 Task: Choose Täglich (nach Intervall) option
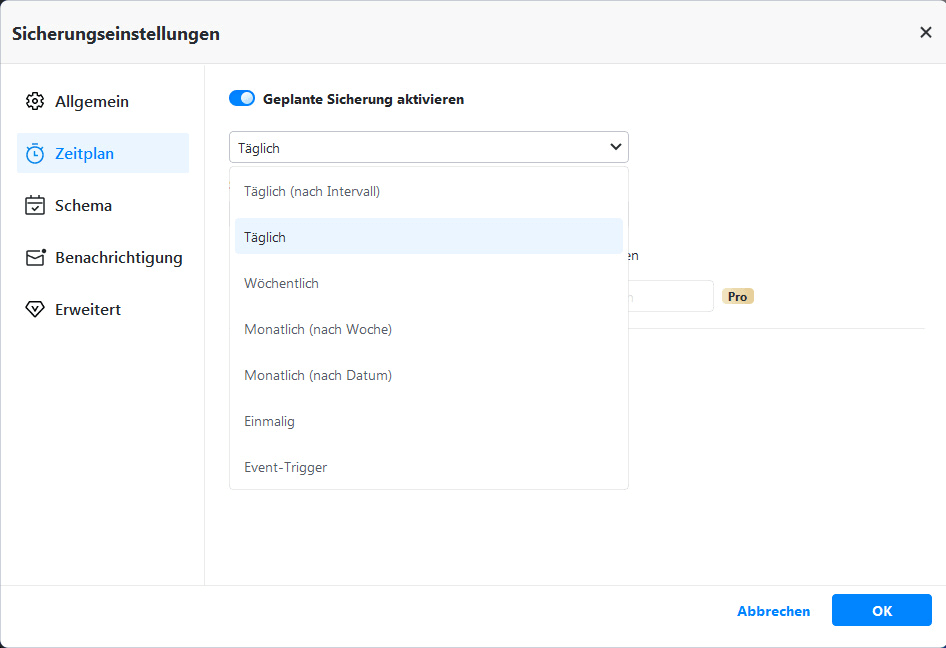click(x=312, y=191)
